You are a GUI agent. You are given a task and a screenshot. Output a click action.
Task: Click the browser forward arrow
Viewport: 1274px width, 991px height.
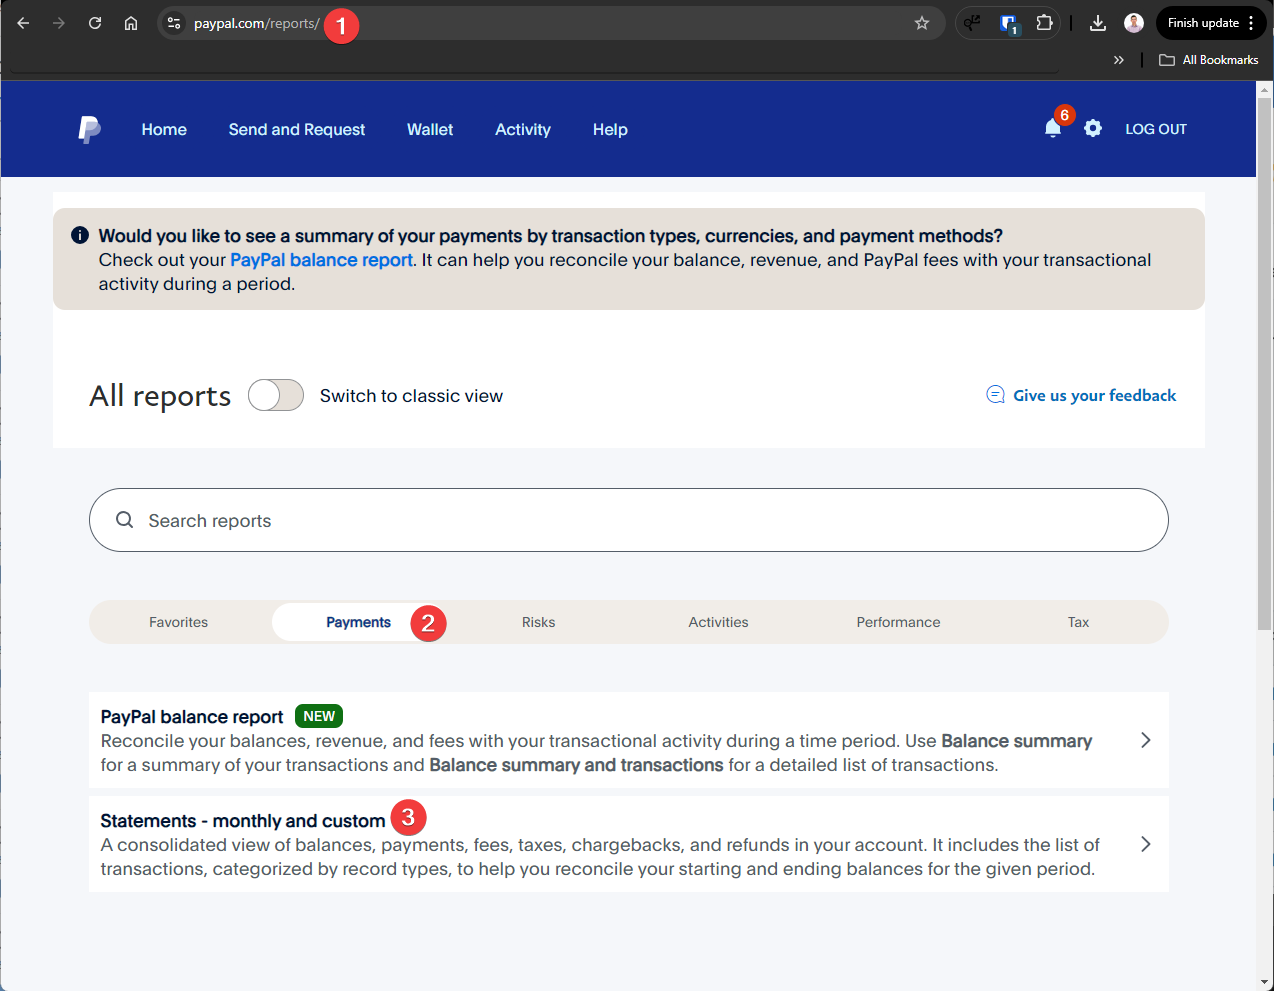[59, 23]
